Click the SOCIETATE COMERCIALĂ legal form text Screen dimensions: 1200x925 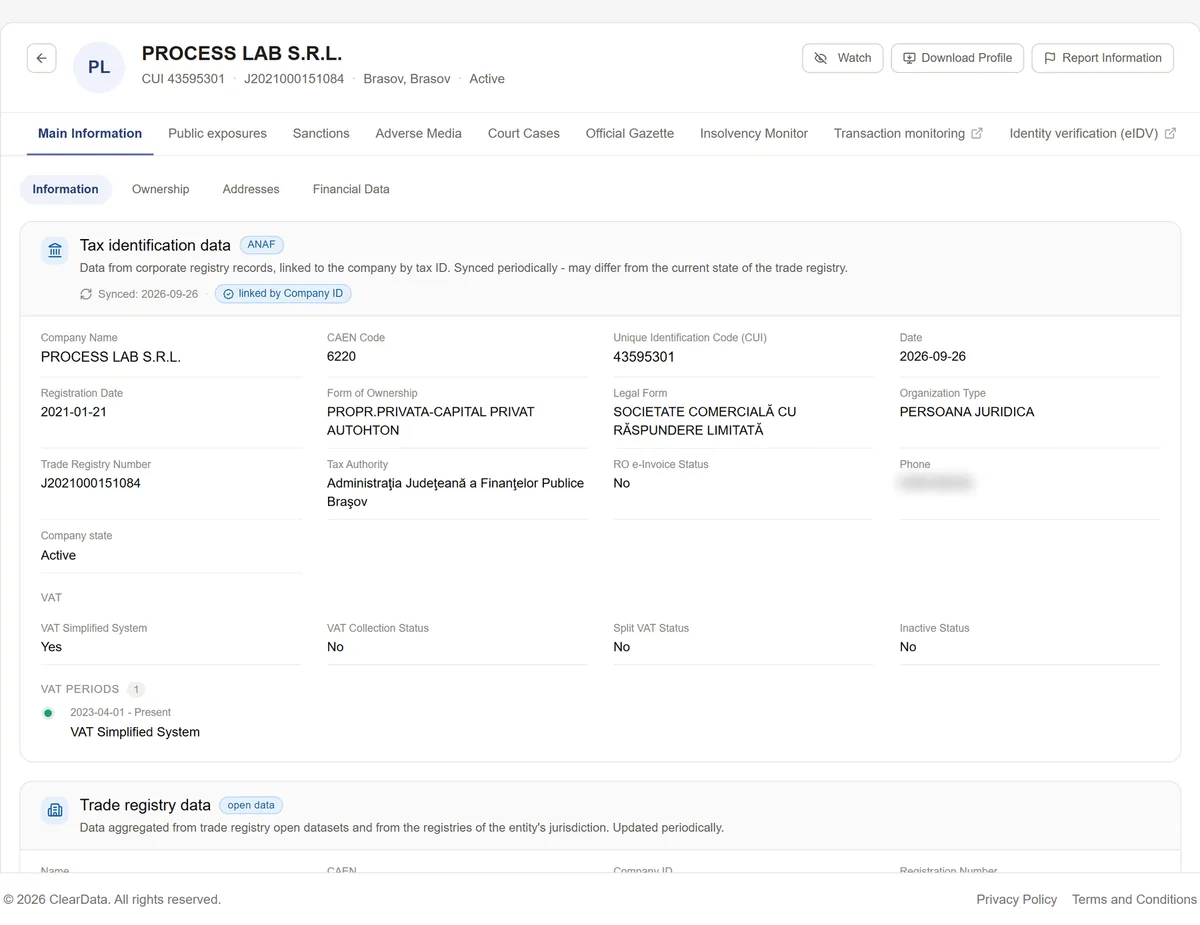705,421
